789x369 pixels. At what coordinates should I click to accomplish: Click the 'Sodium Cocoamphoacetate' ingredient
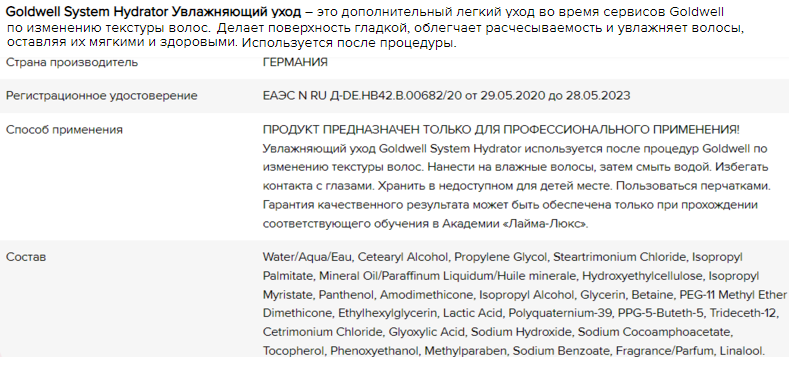coord(655,332)
